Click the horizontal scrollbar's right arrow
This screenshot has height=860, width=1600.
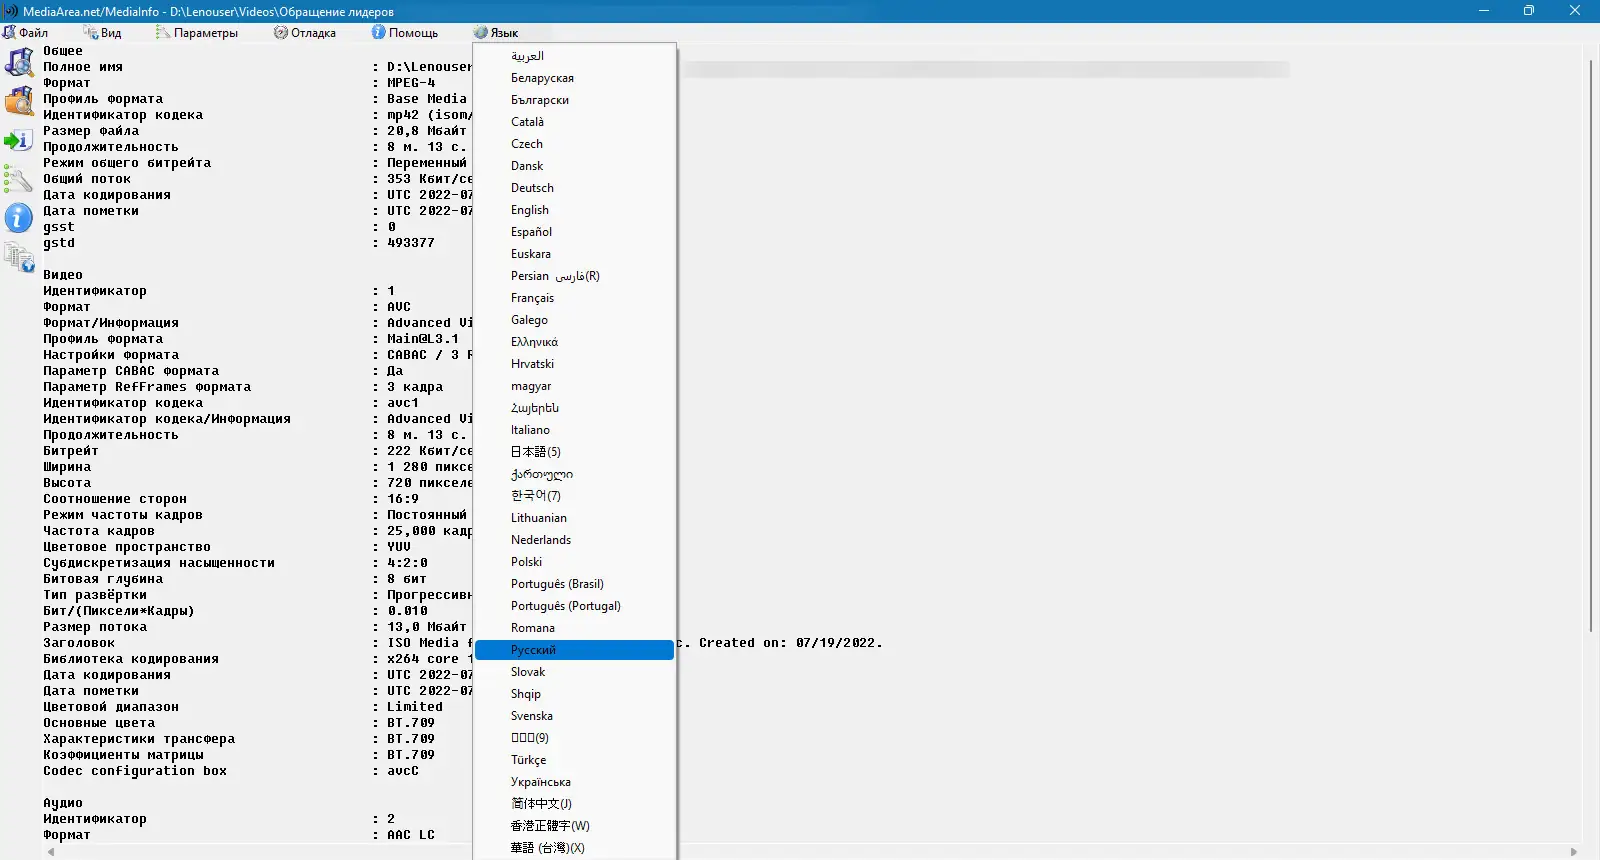point(1574,852)
